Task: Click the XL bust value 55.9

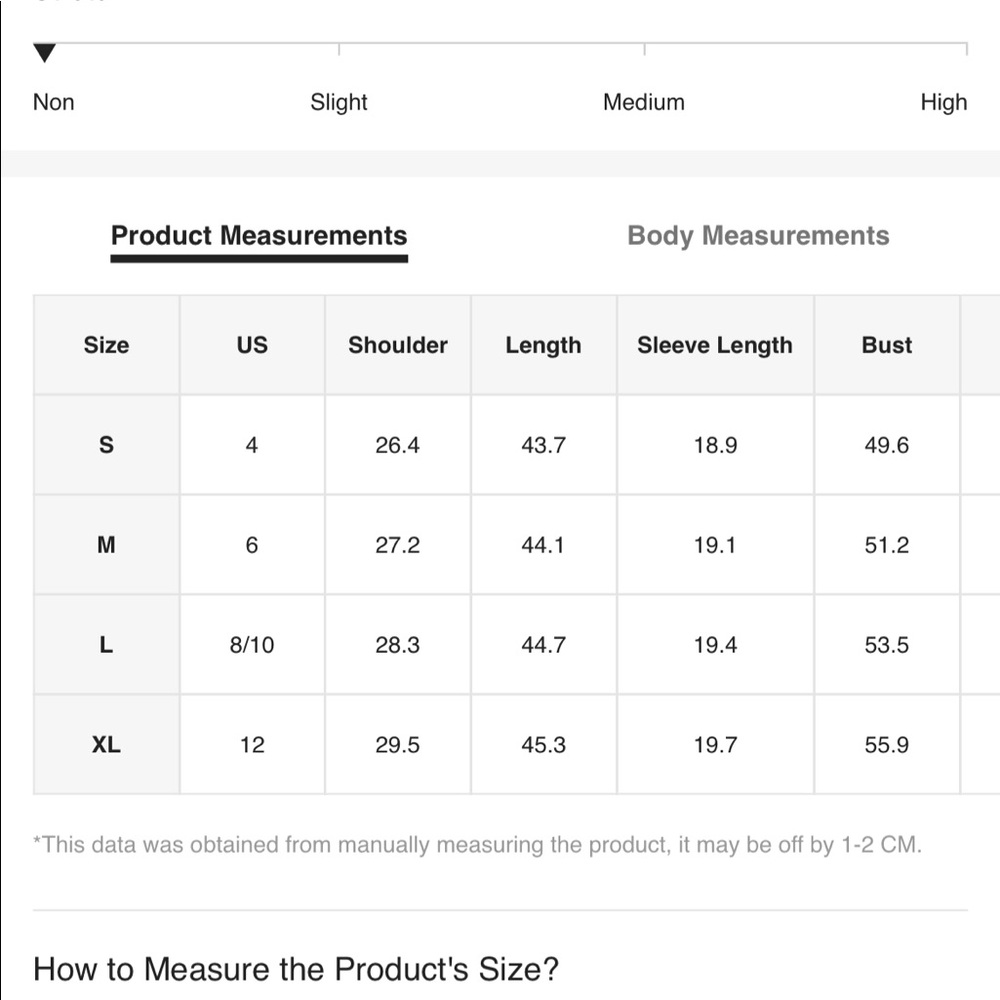Action: pos(886,744)
